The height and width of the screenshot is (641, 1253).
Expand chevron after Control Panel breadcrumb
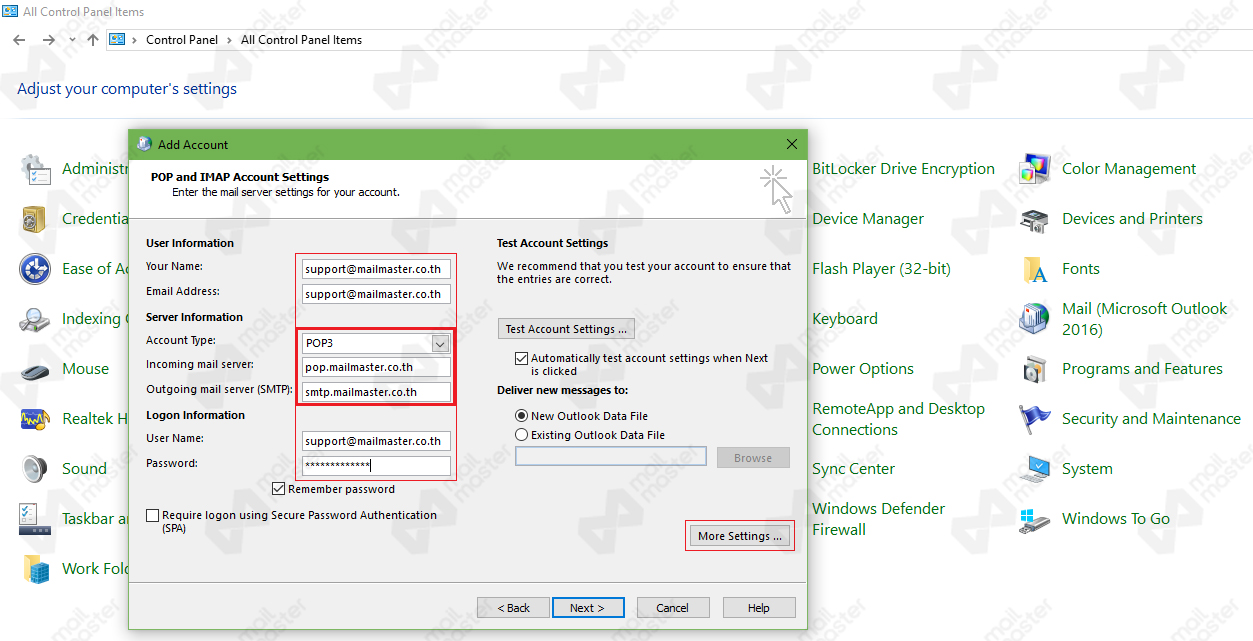(229, 40)
